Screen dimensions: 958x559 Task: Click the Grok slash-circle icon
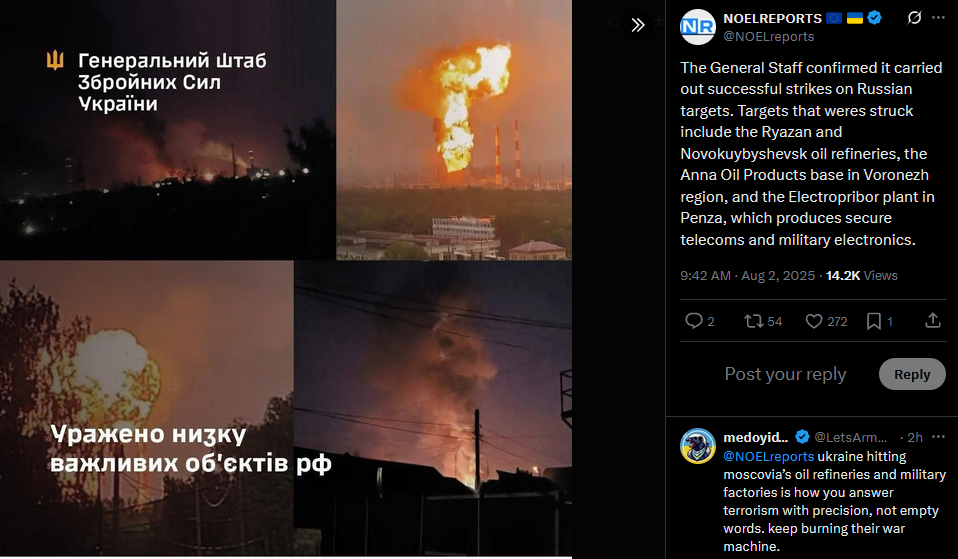tap(914, 18)
